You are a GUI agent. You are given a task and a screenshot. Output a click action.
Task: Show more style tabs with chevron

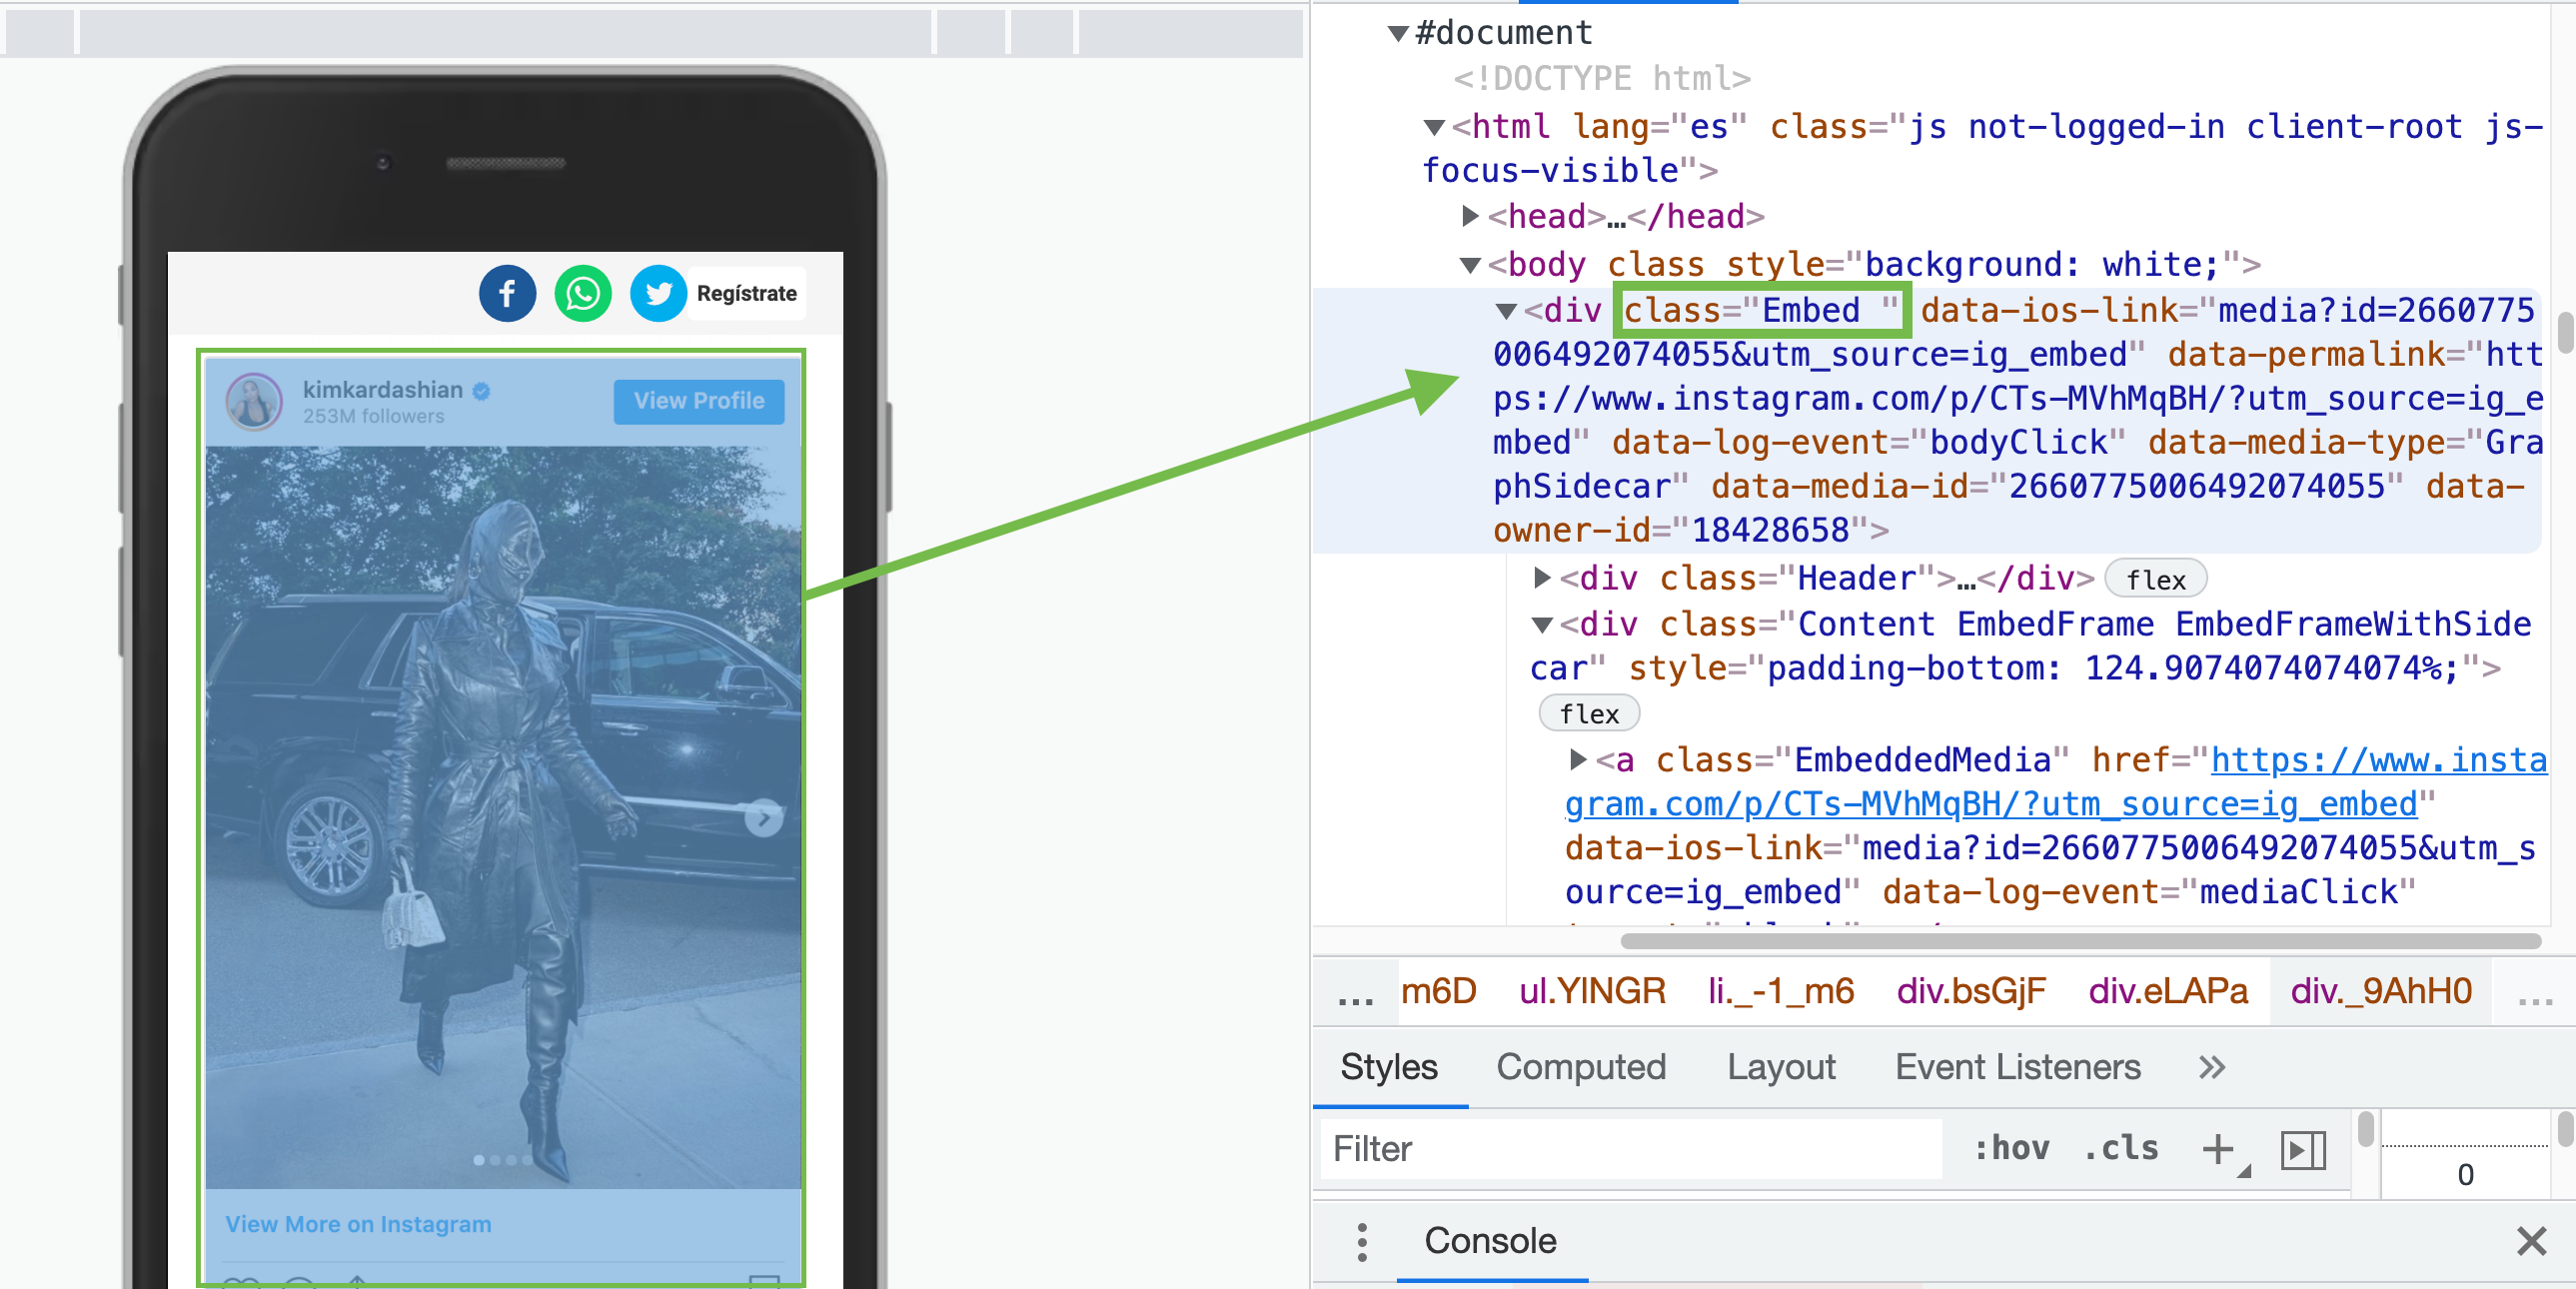pos(2211,1067)
